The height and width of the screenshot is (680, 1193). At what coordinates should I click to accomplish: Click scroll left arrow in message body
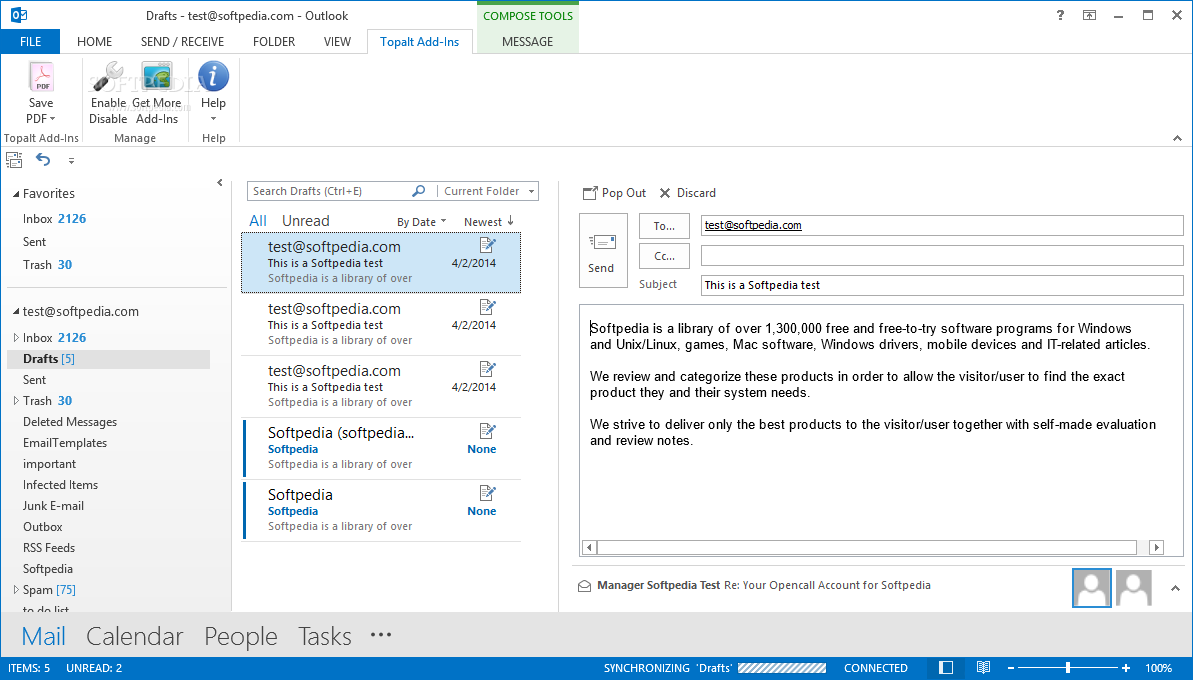click(x=590, y=548)
